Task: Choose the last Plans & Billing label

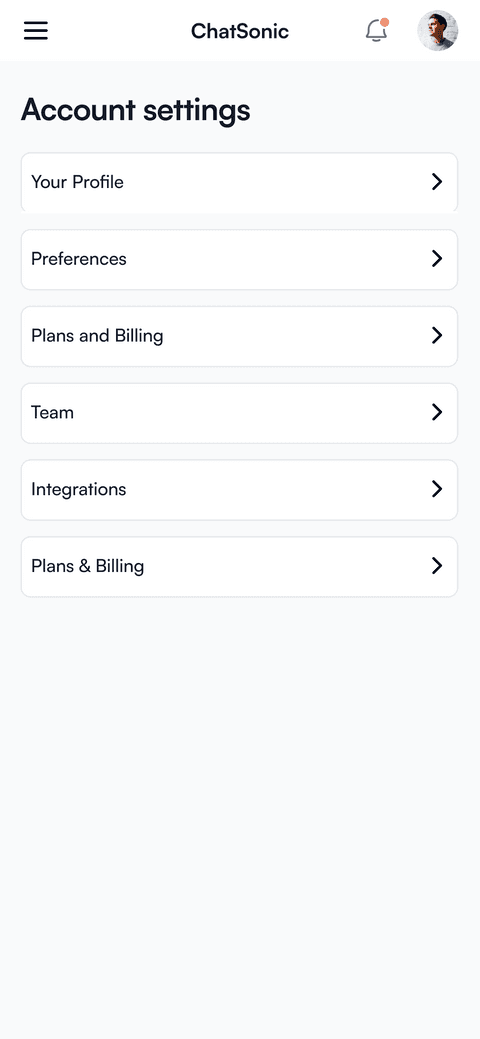Action: pyautogui.click(x=88, y=567)
